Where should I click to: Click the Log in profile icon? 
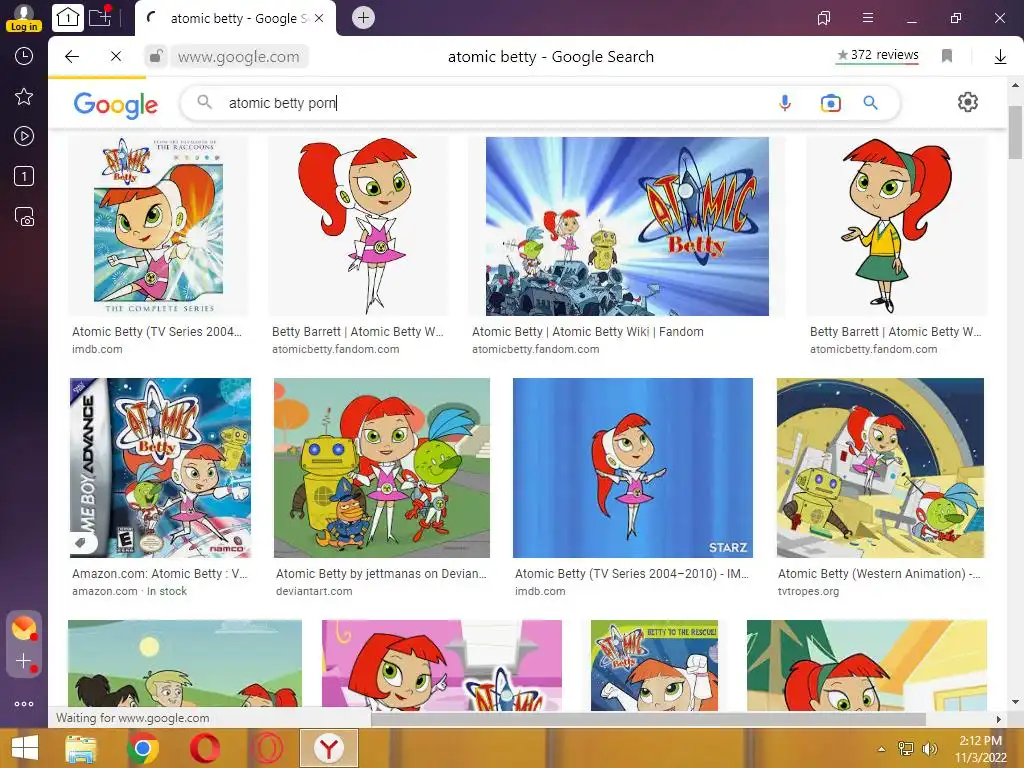(x=24, y=18)
